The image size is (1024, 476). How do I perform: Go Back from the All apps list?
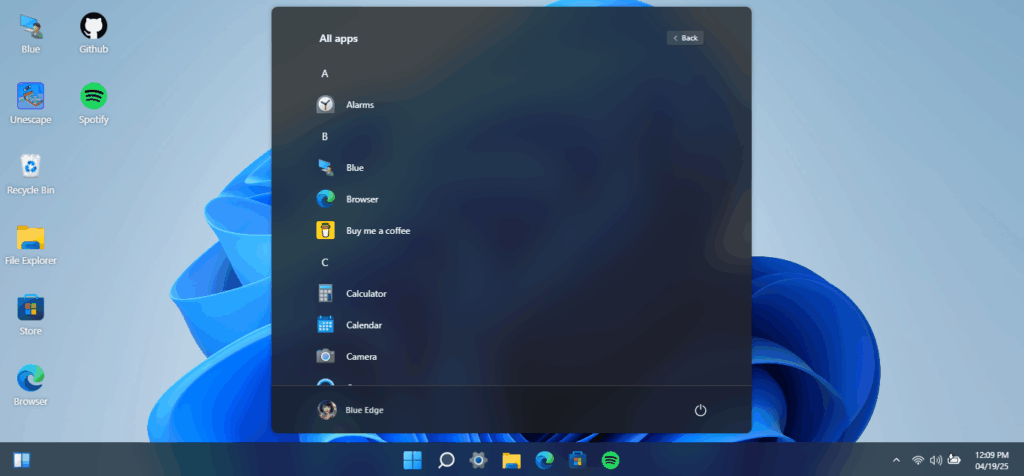pos(685,38)
